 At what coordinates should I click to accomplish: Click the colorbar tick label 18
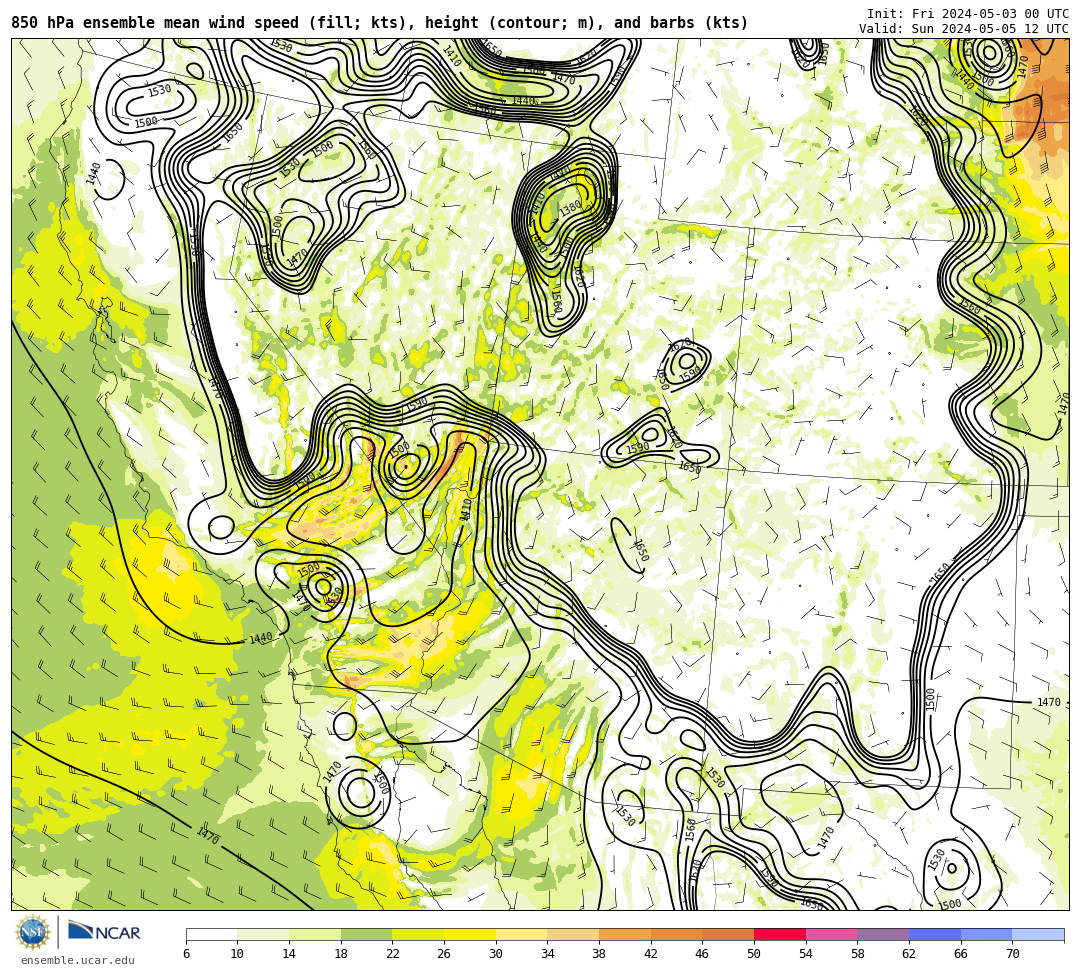coord(341,954)
